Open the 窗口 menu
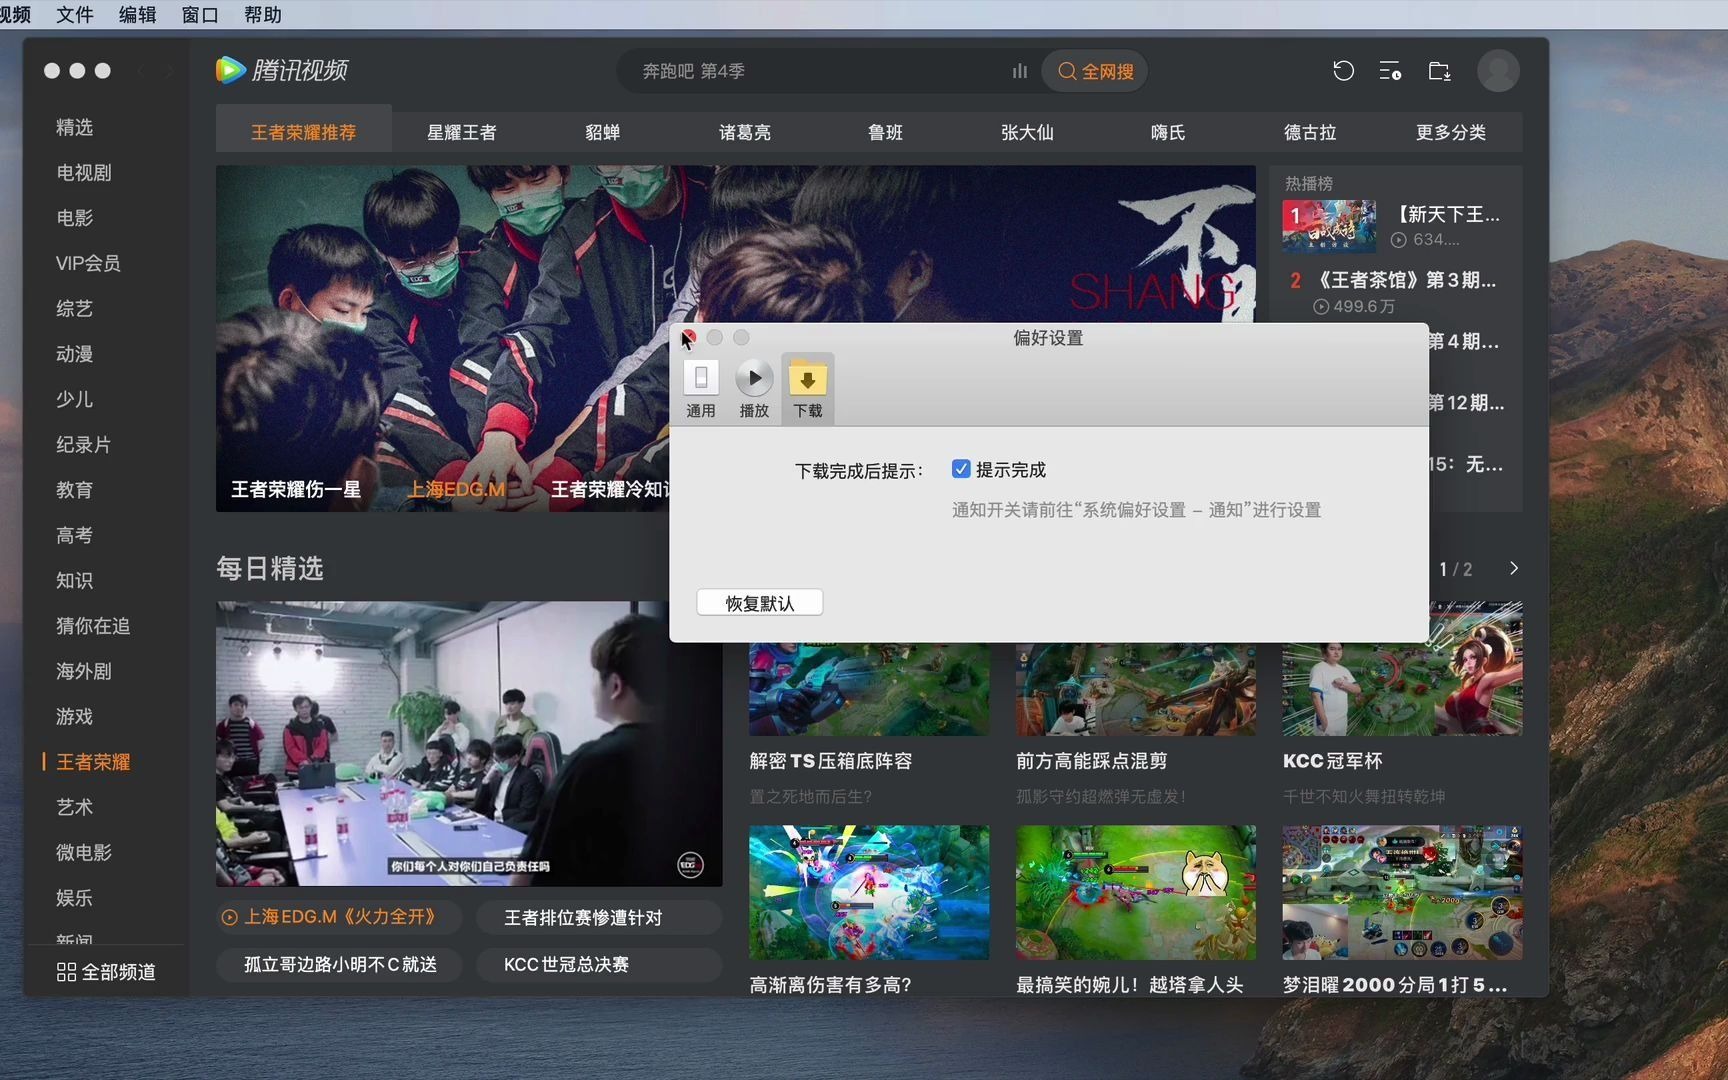 [x=200, y=15]
